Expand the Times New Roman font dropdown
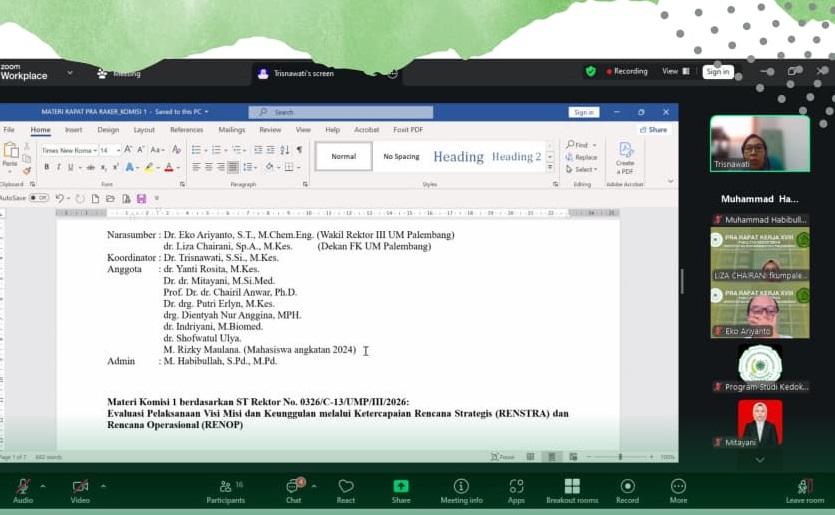This screenshot has height=515, width=835. pos(92,150)
